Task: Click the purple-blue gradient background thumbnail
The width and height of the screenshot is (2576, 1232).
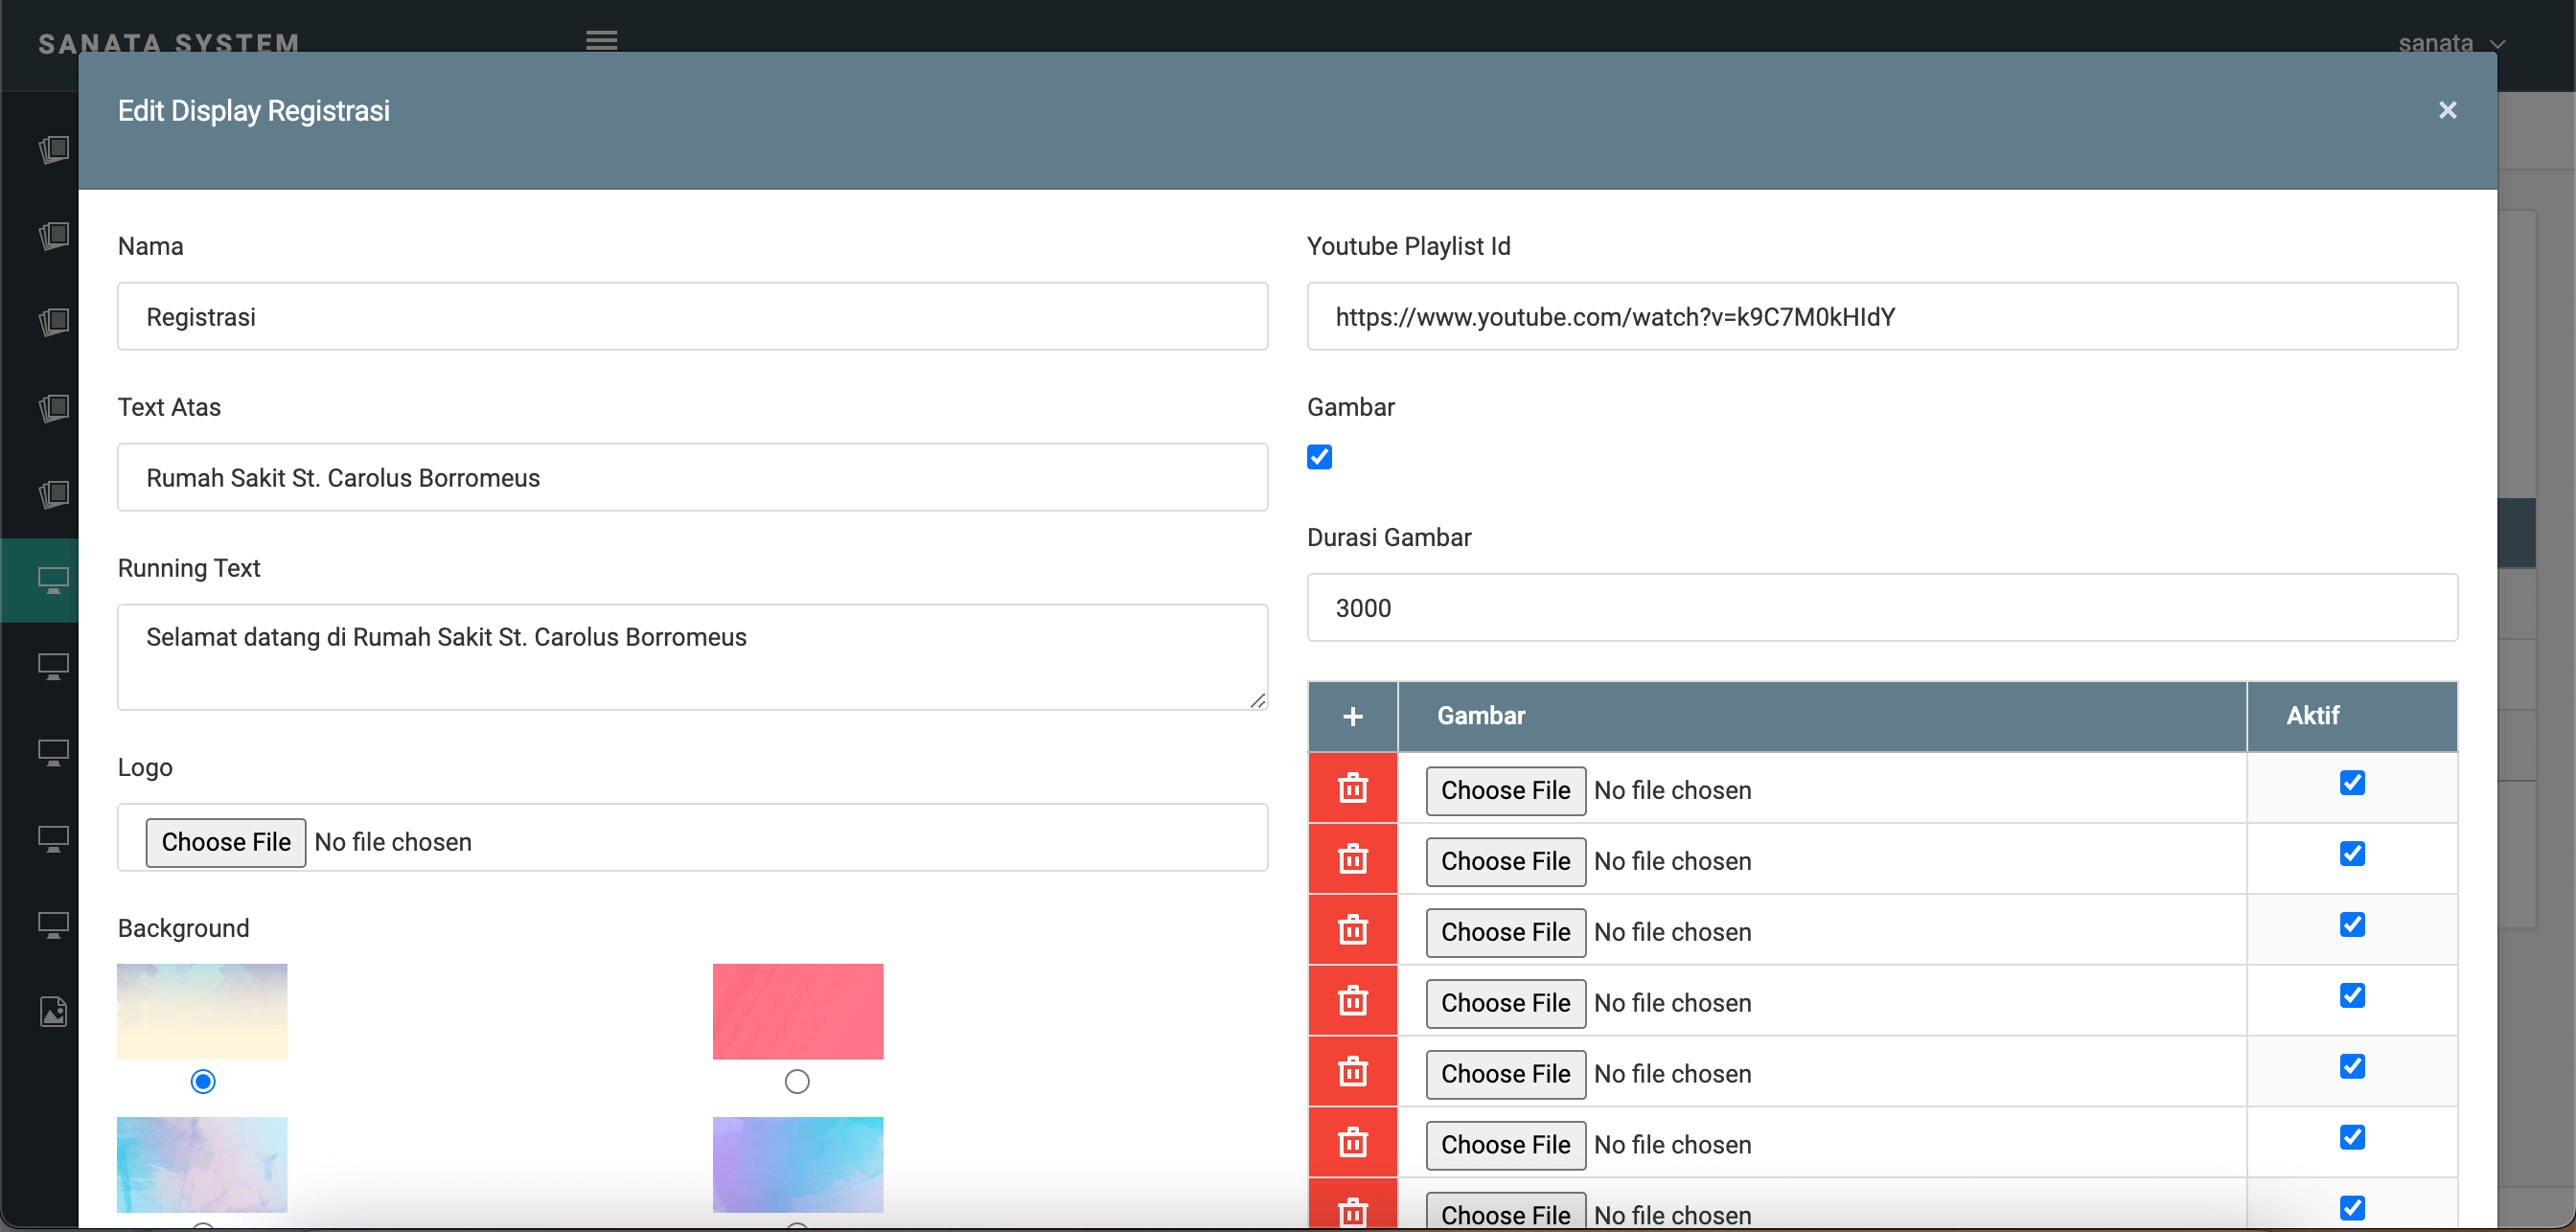Action: click(x=797, y=1164)
